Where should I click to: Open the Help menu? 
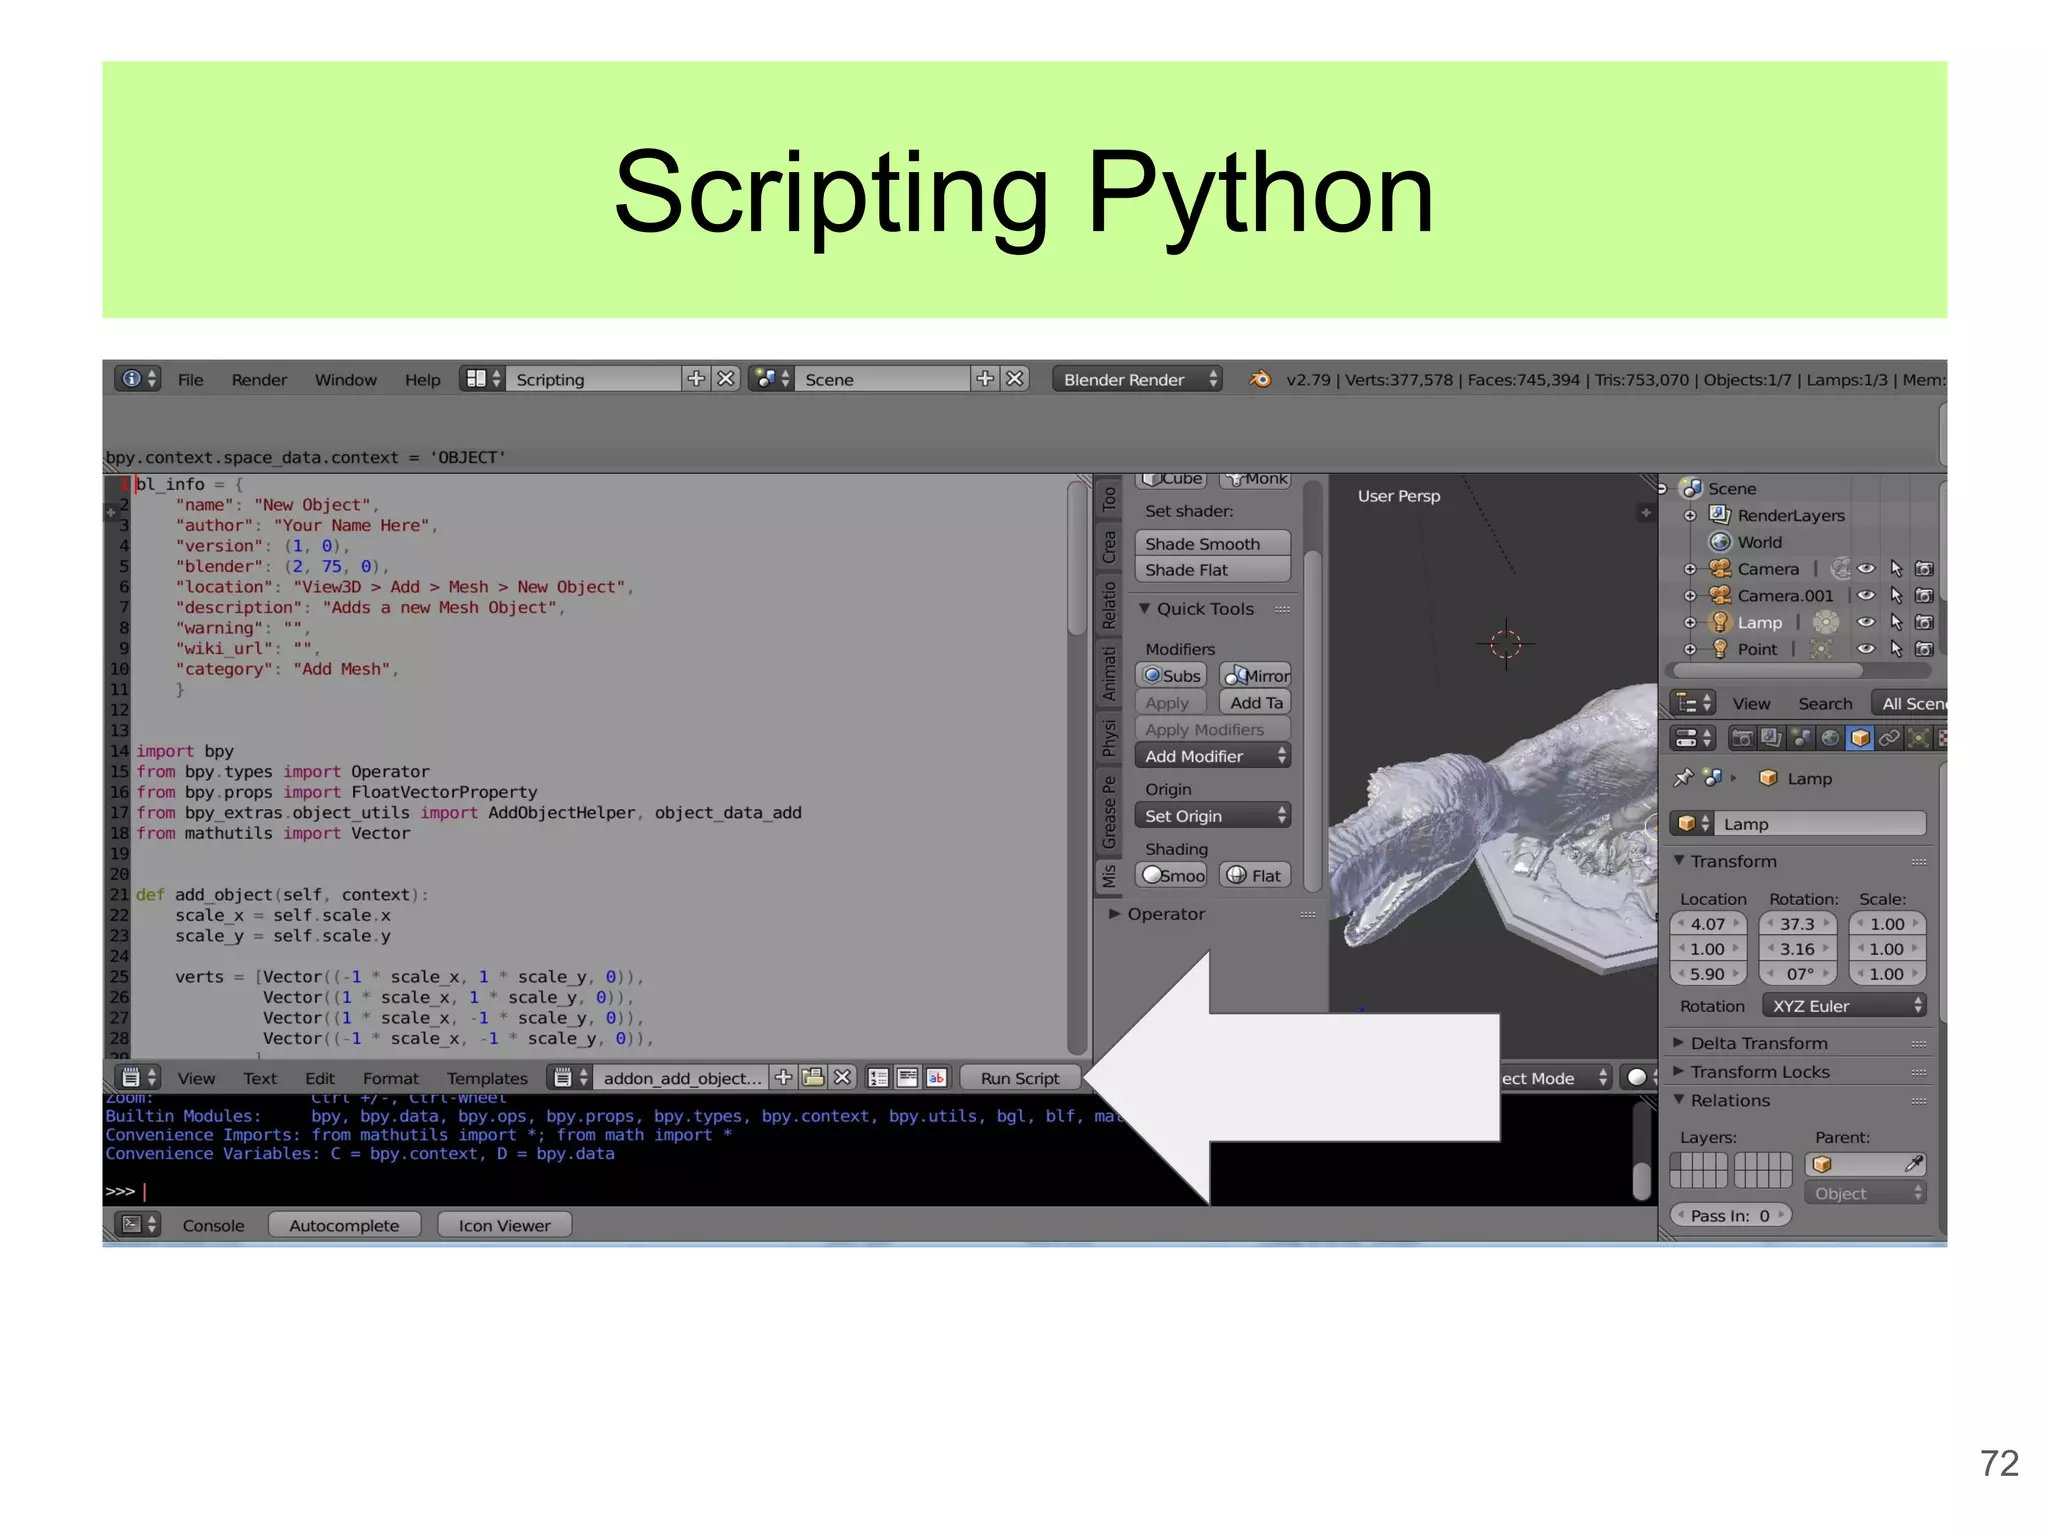coord(422,379)
